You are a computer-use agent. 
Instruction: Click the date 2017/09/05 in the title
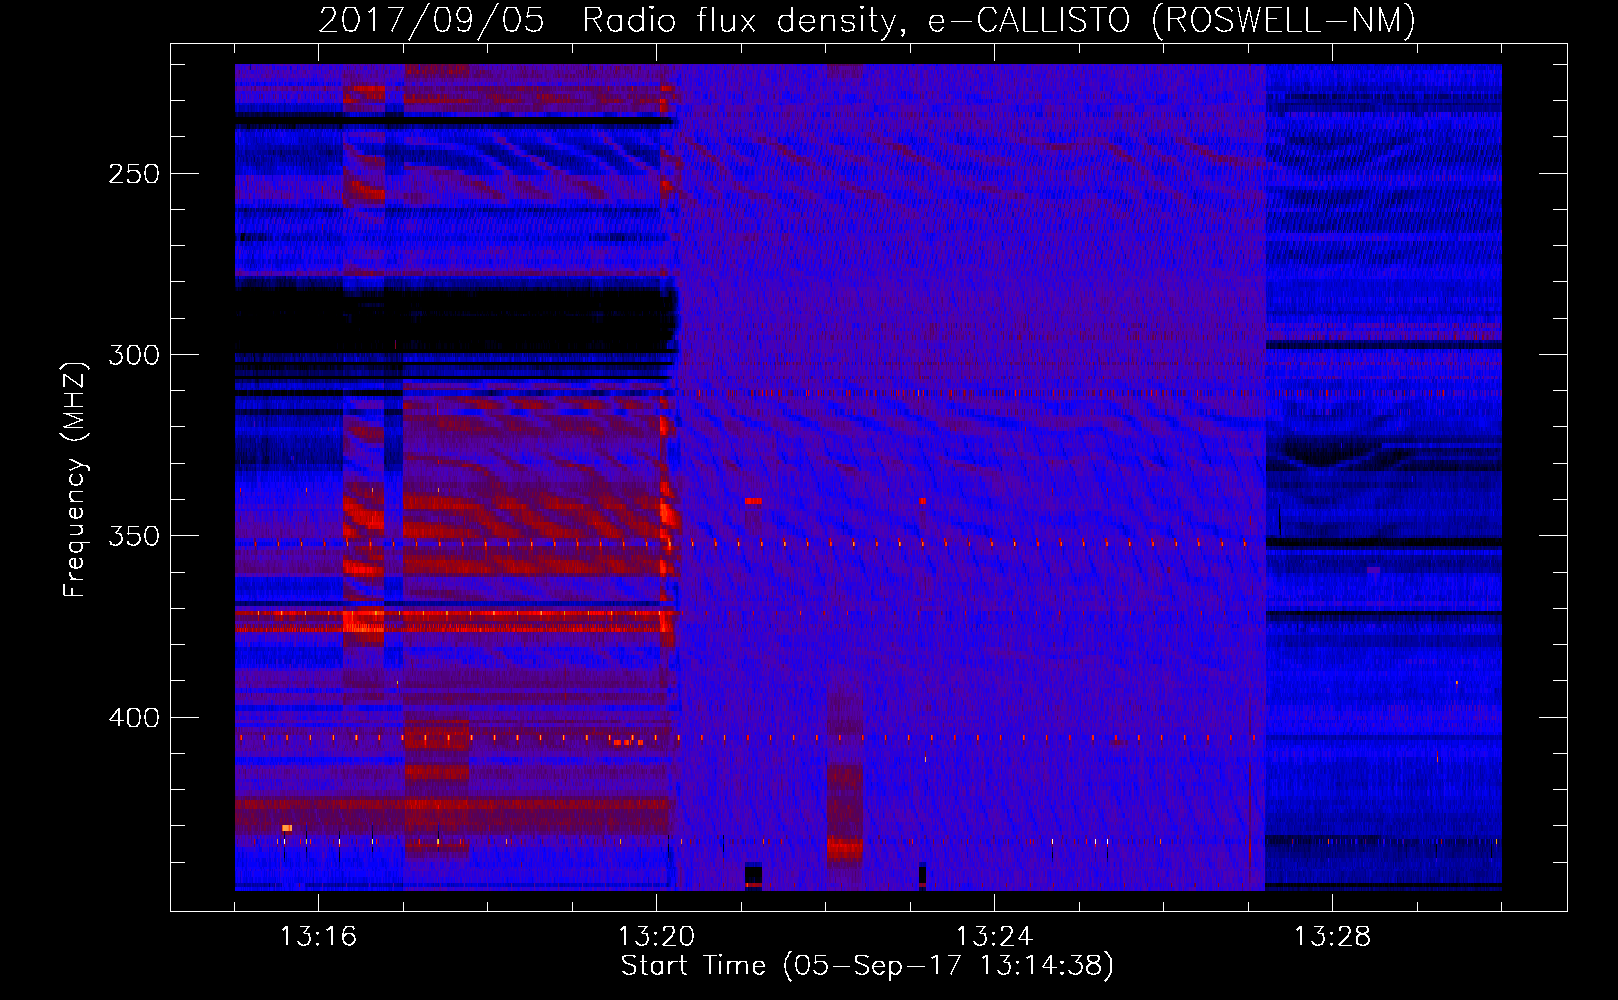click(431, 21)
